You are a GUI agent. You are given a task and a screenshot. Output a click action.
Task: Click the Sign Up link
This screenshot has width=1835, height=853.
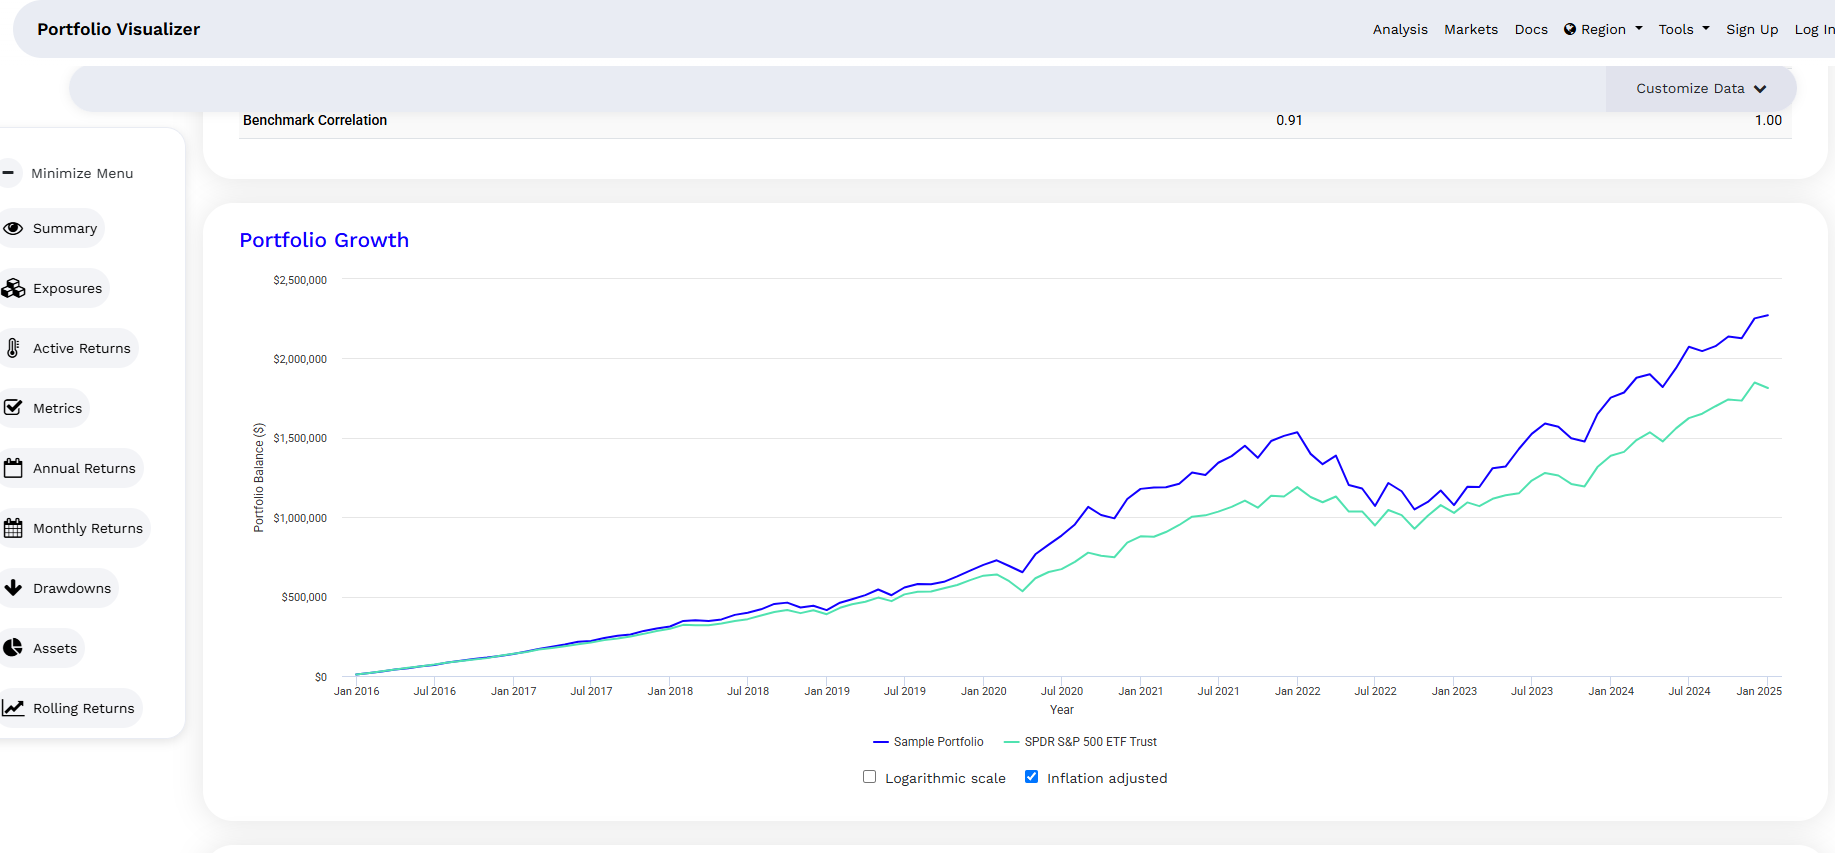click(1752, 30)
